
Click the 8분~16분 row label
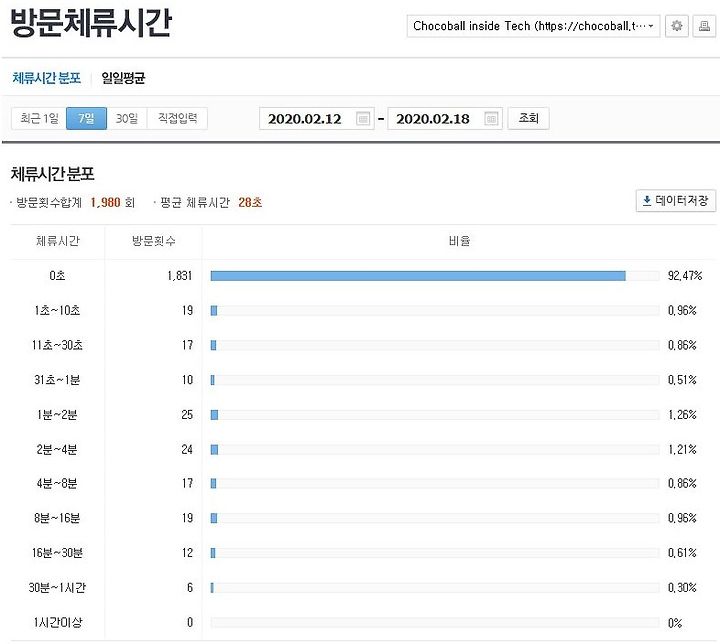tap(57, 518)
